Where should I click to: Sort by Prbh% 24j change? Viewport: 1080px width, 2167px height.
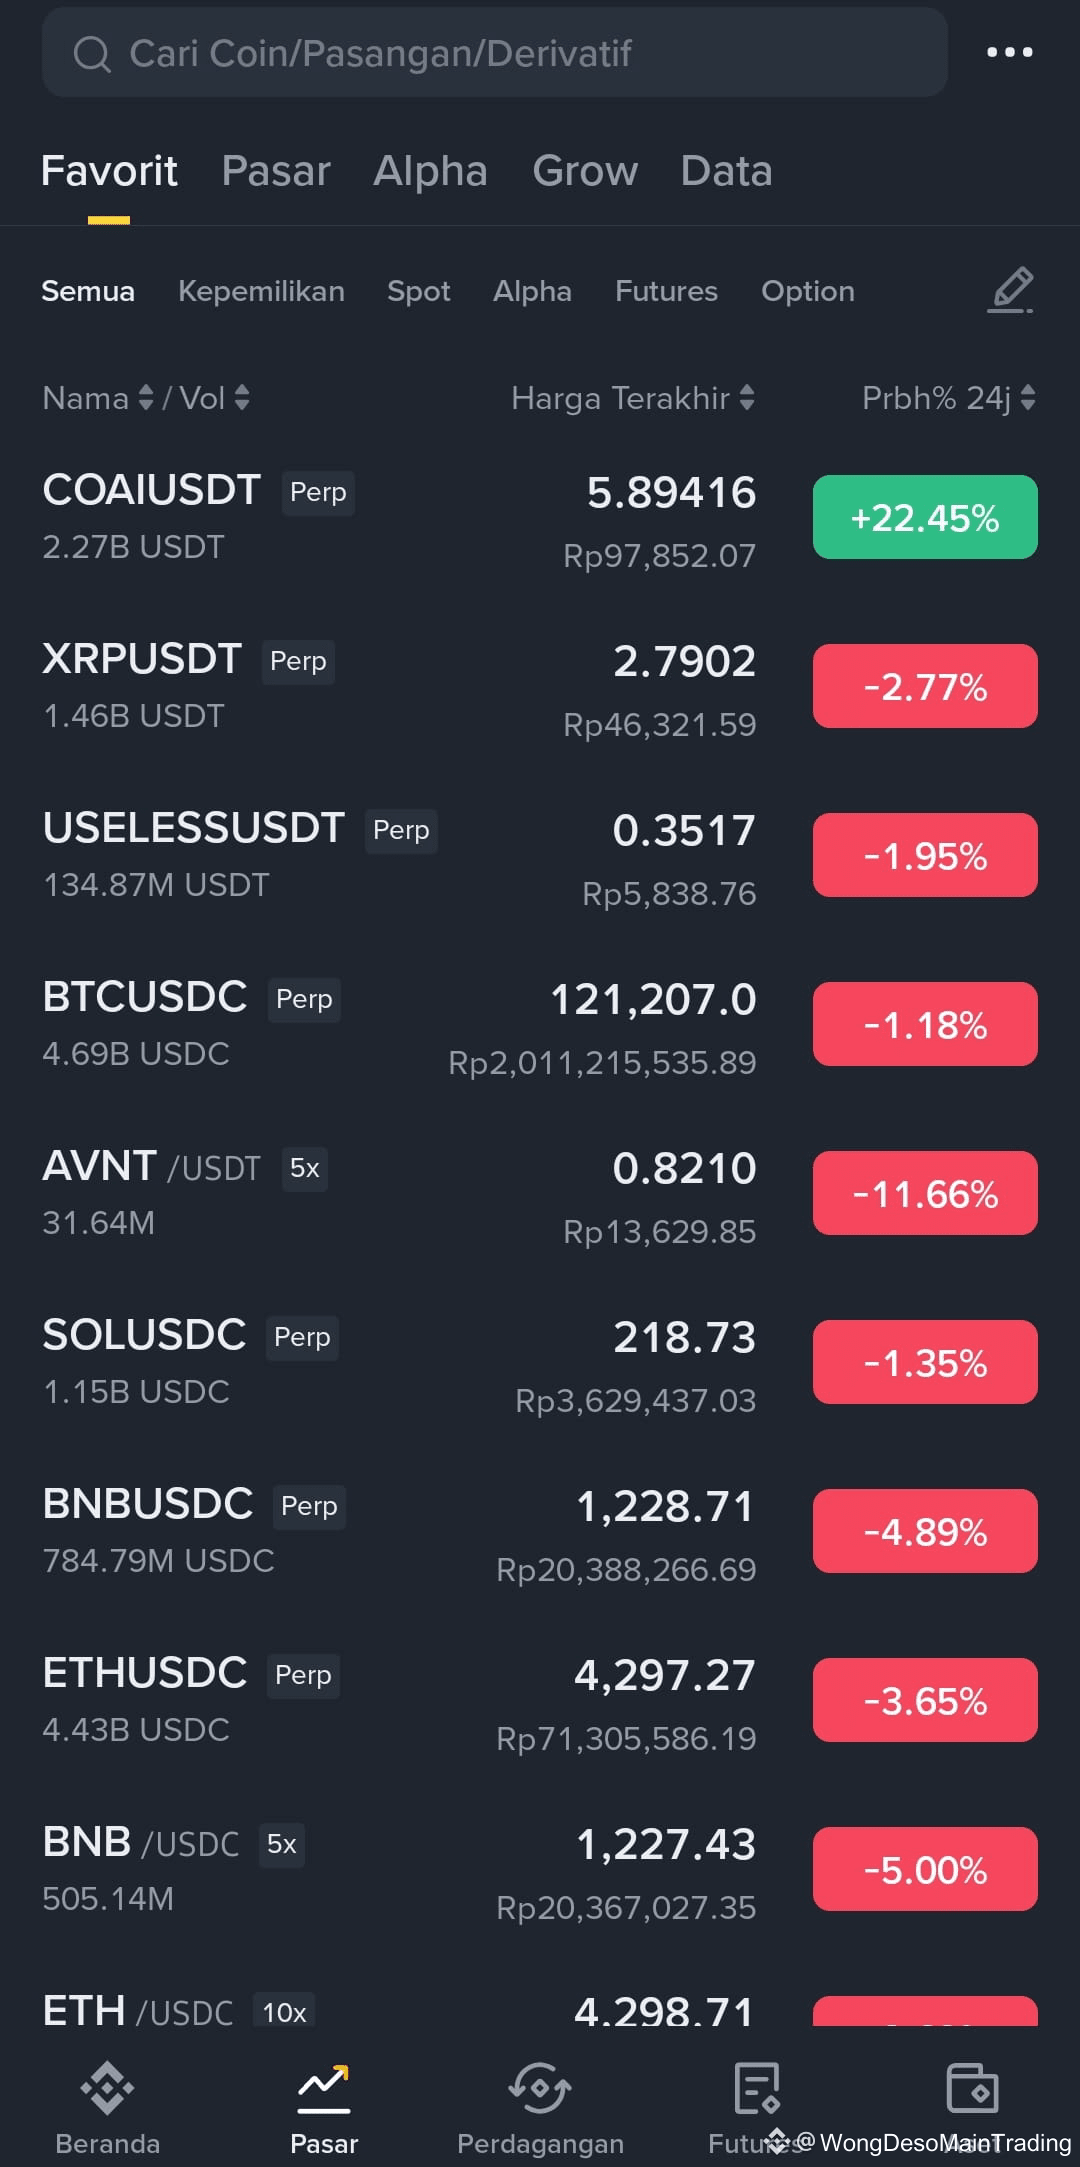[948, 398]
